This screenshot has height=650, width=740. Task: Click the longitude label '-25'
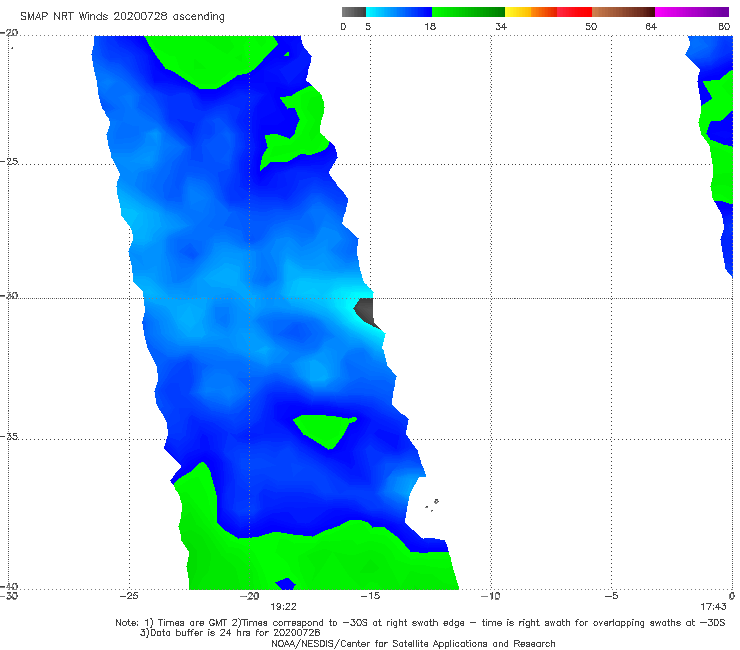click(x=129, y=596)
